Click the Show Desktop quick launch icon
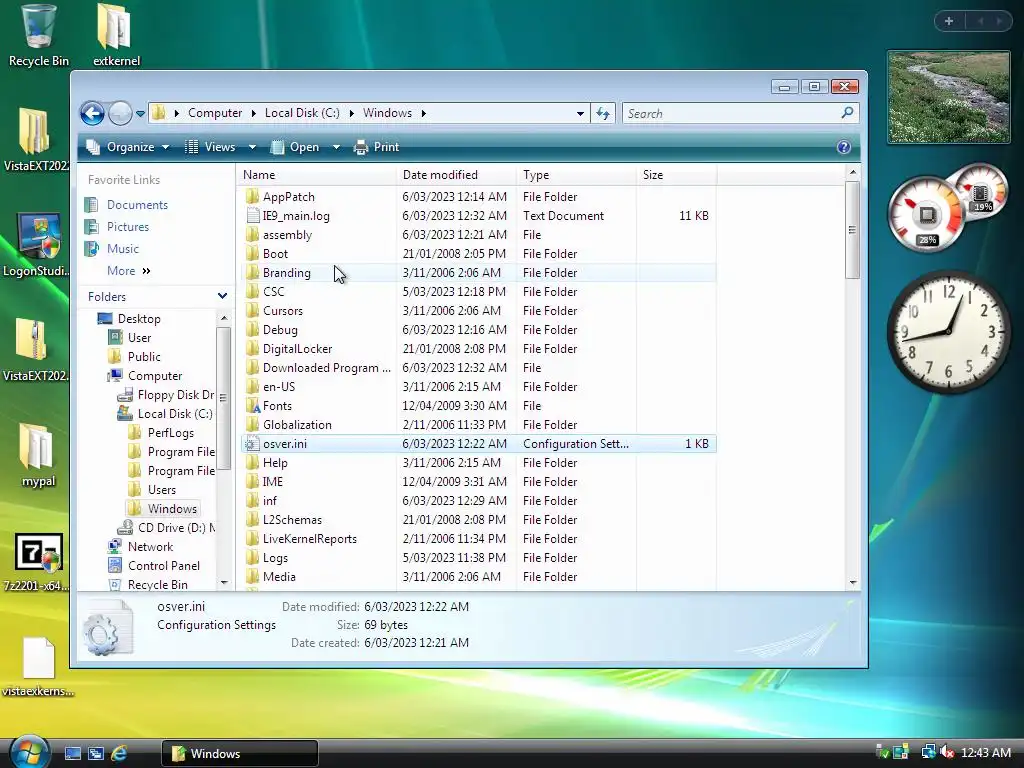1024x768 pixels. (72, 754)
